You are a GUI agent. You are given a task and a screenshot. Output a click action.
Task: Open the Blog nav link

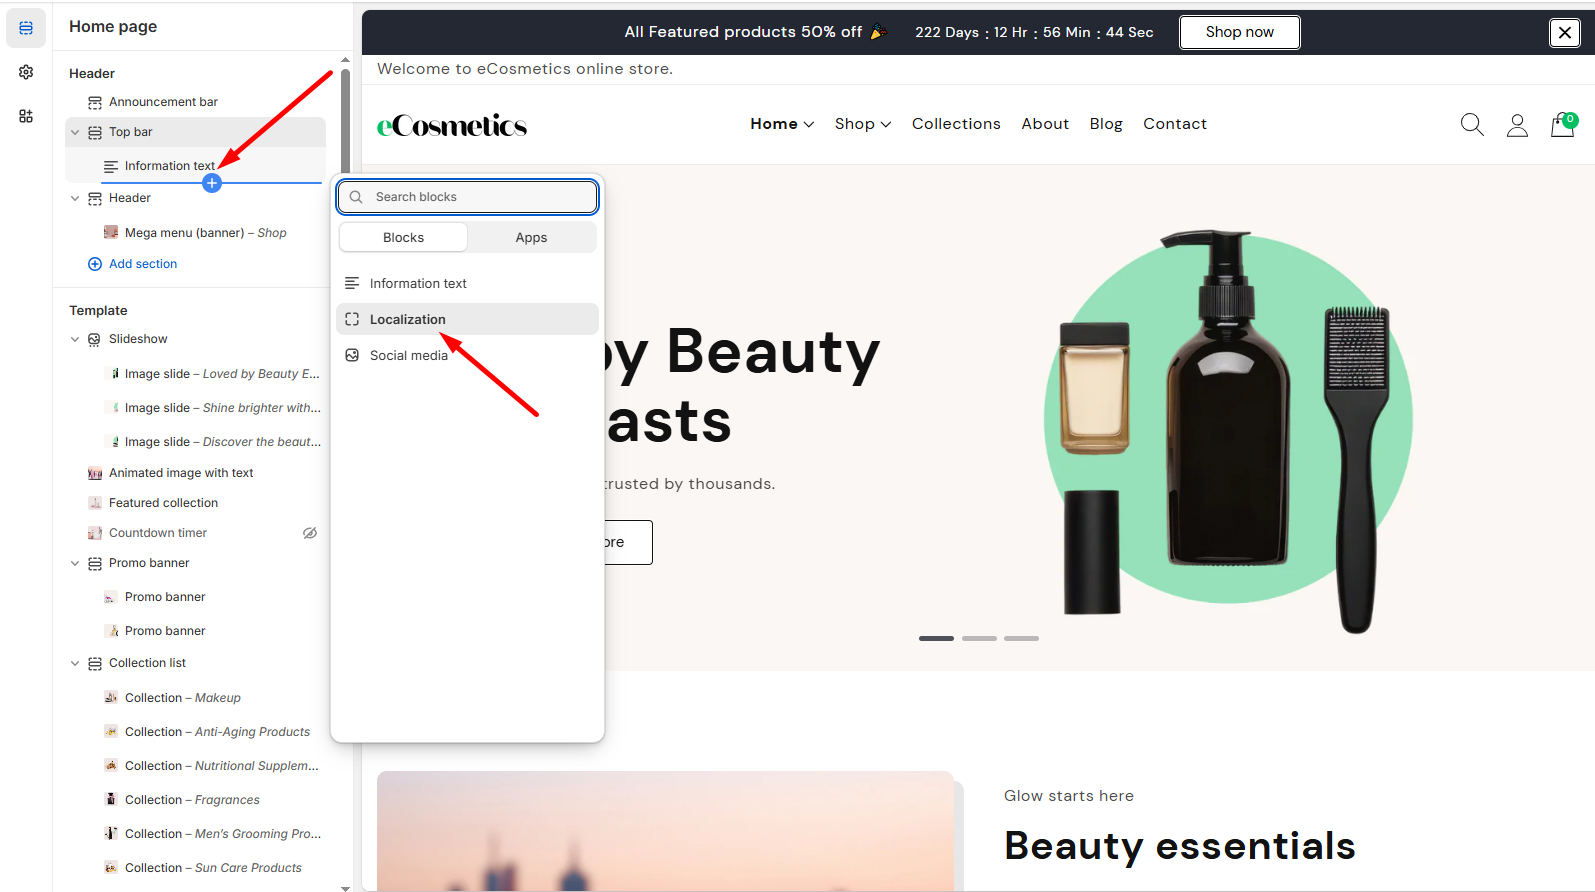(1106, 124)
